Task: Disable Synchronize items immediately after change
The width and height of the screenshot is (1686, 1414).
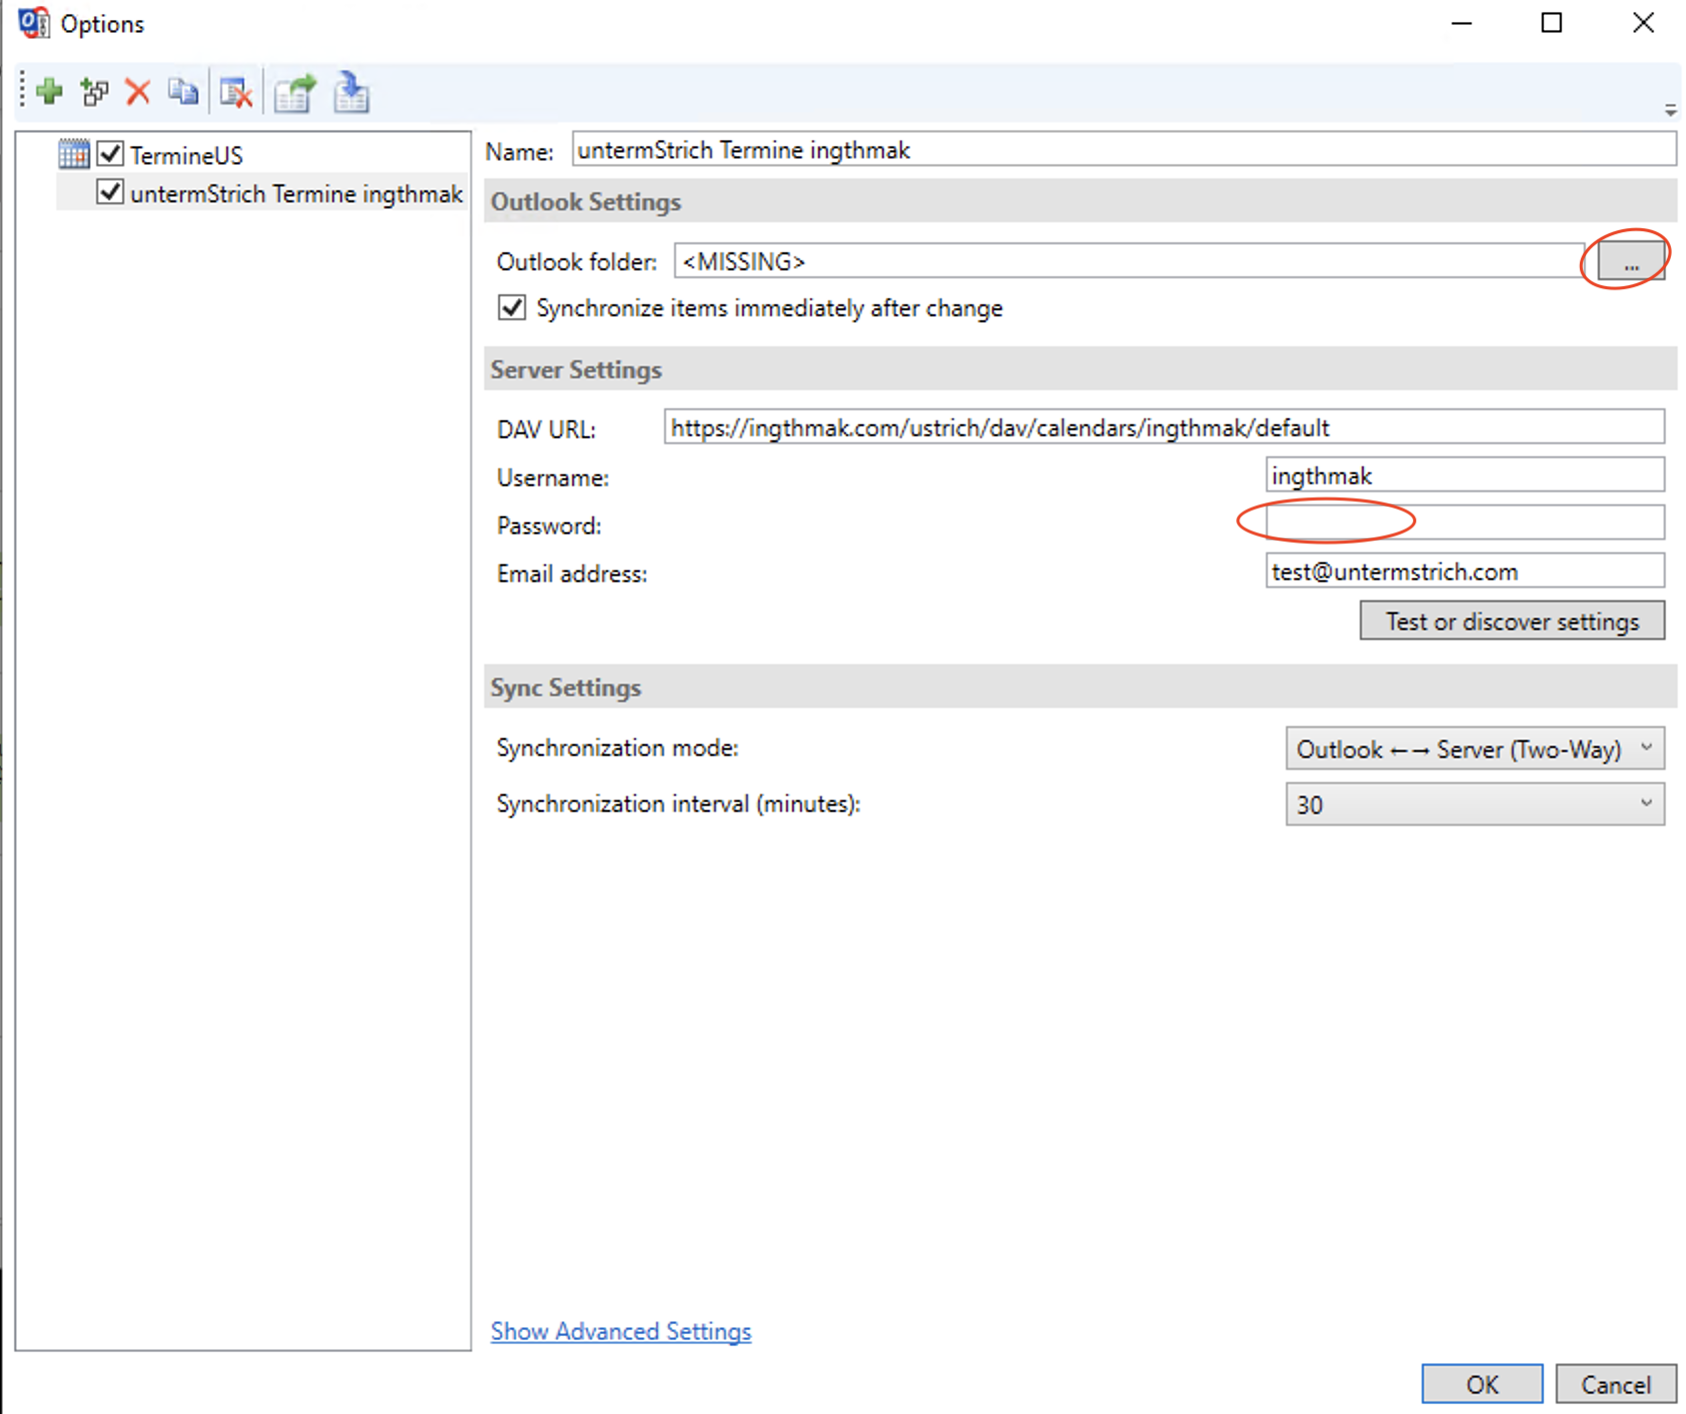Action: (512, 308)
